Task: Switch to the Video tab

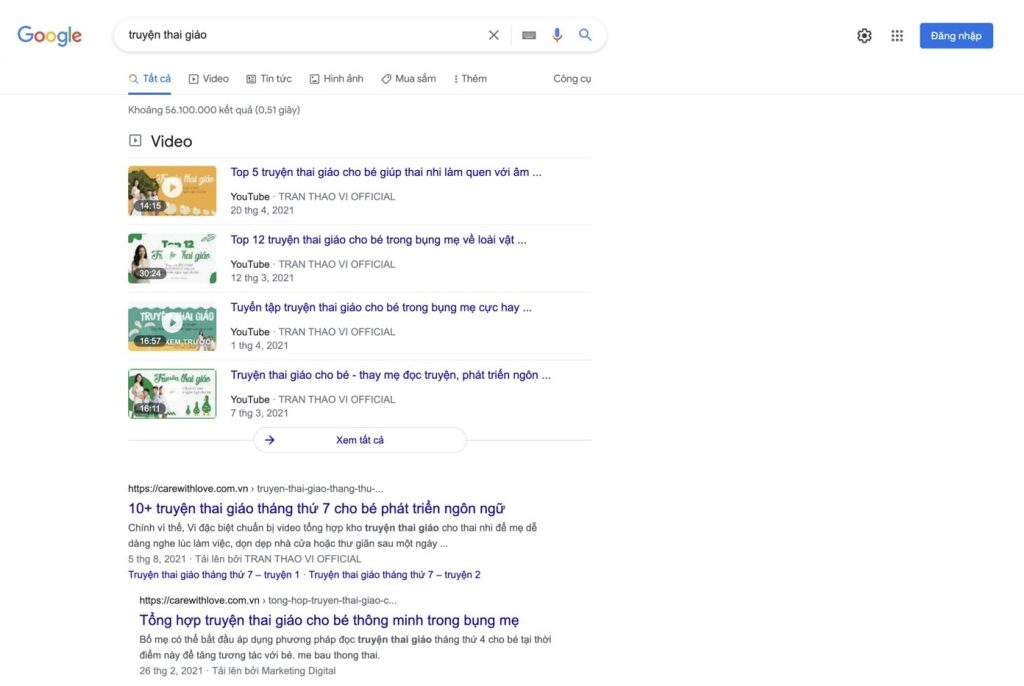Action: 208,78
